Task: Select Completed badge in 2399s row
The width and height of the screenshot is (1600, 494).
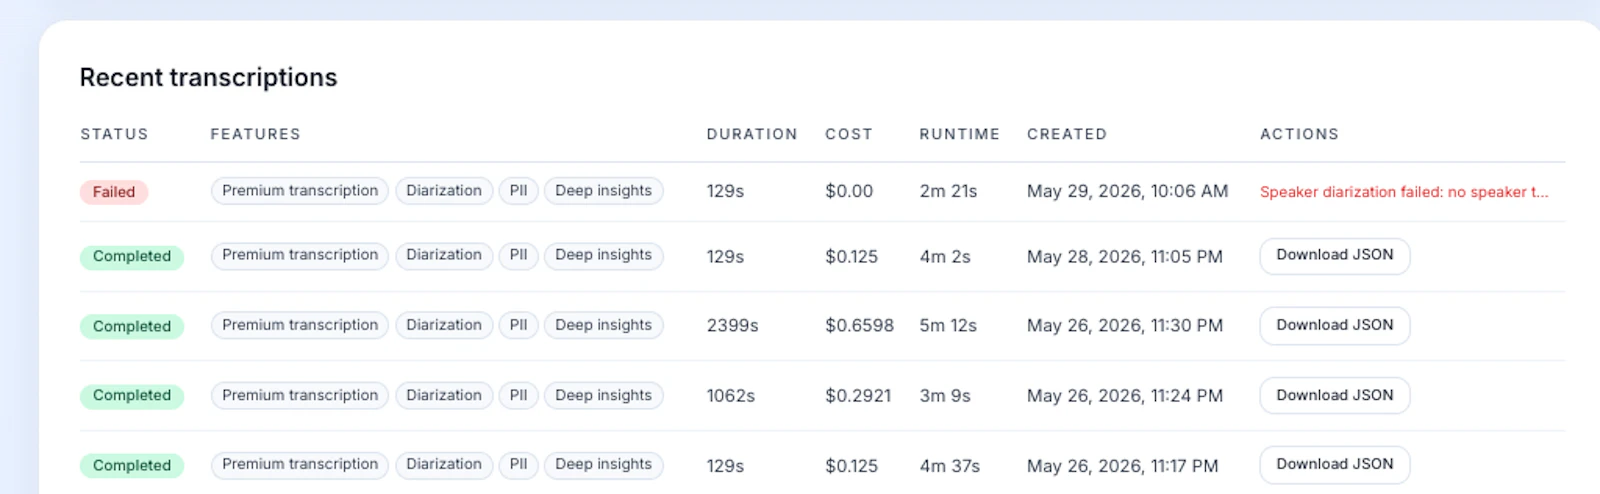Action: 132,327
